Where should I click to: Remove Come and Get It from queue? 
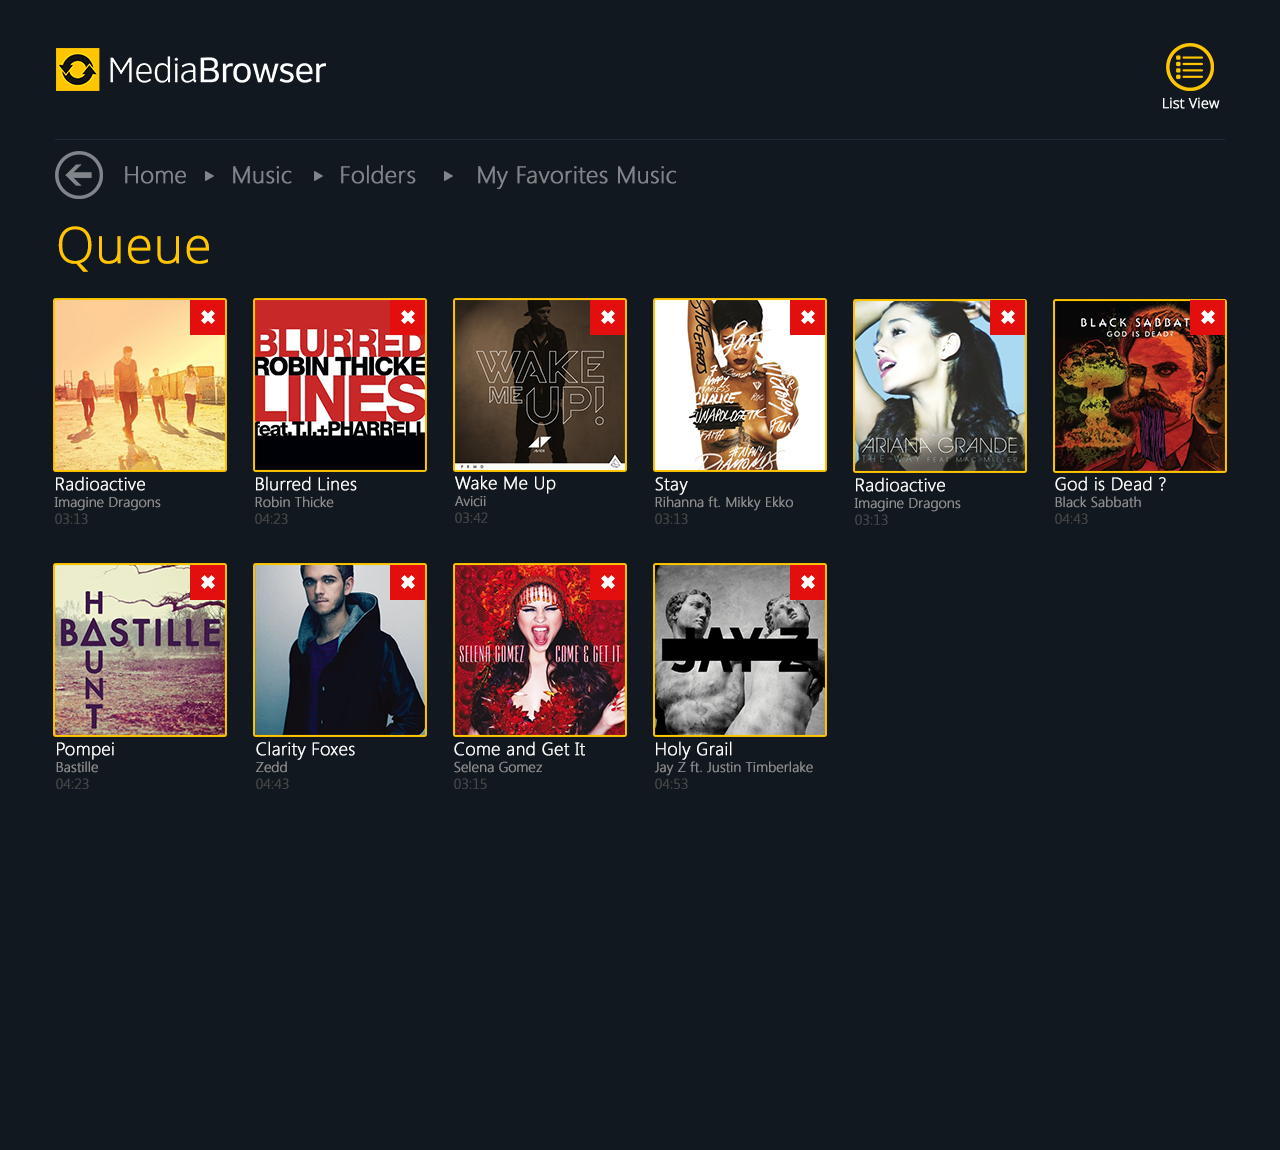click(x=608, y=582)
